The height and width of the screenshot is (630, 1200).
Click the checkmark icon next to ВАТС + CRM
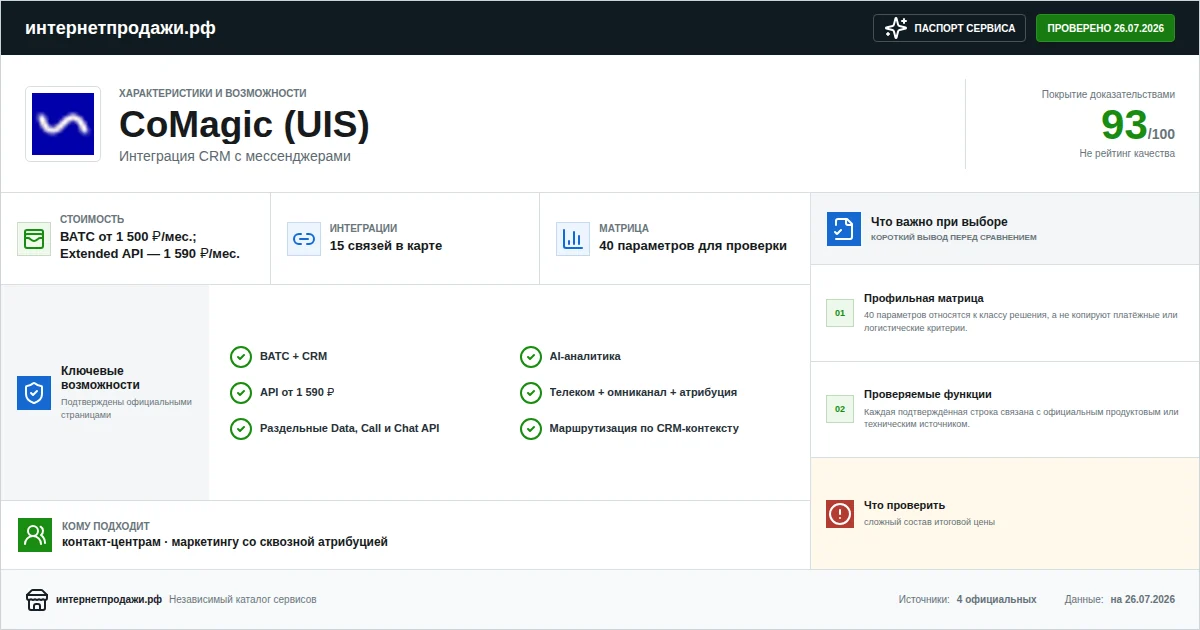click(241, 357)
